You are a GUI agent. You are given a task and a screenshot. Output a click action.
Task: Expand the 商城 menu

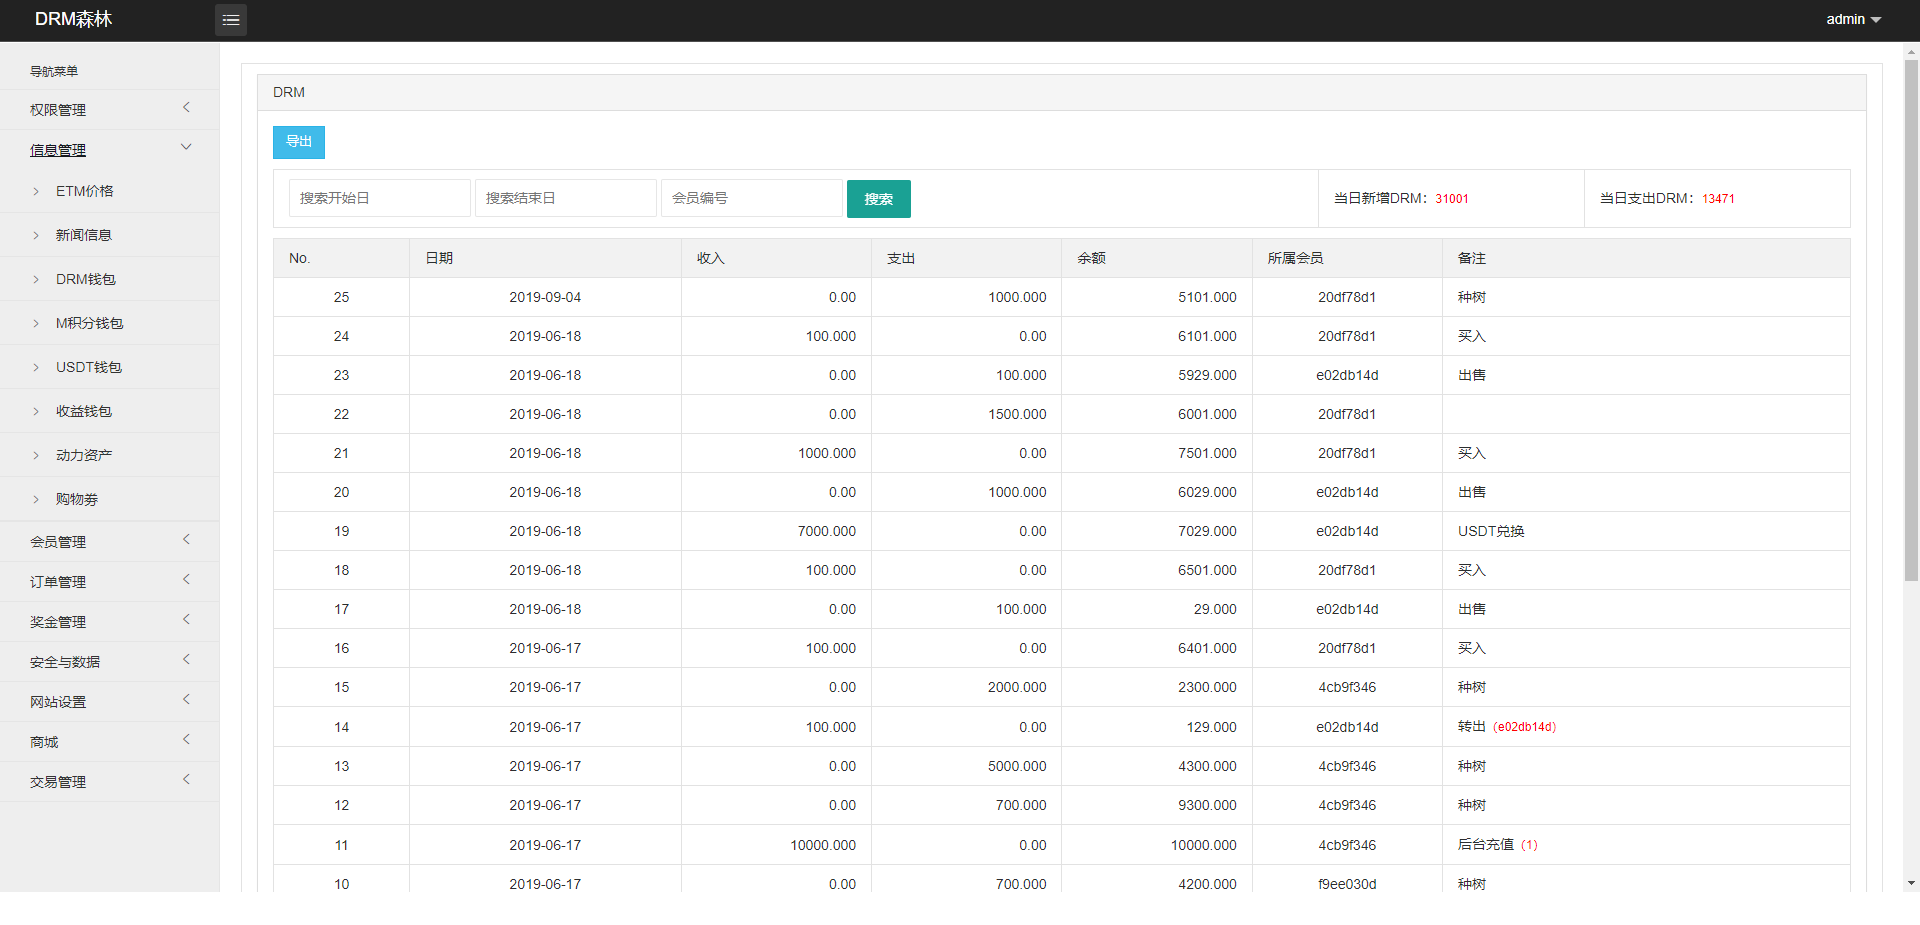(110, 741)
